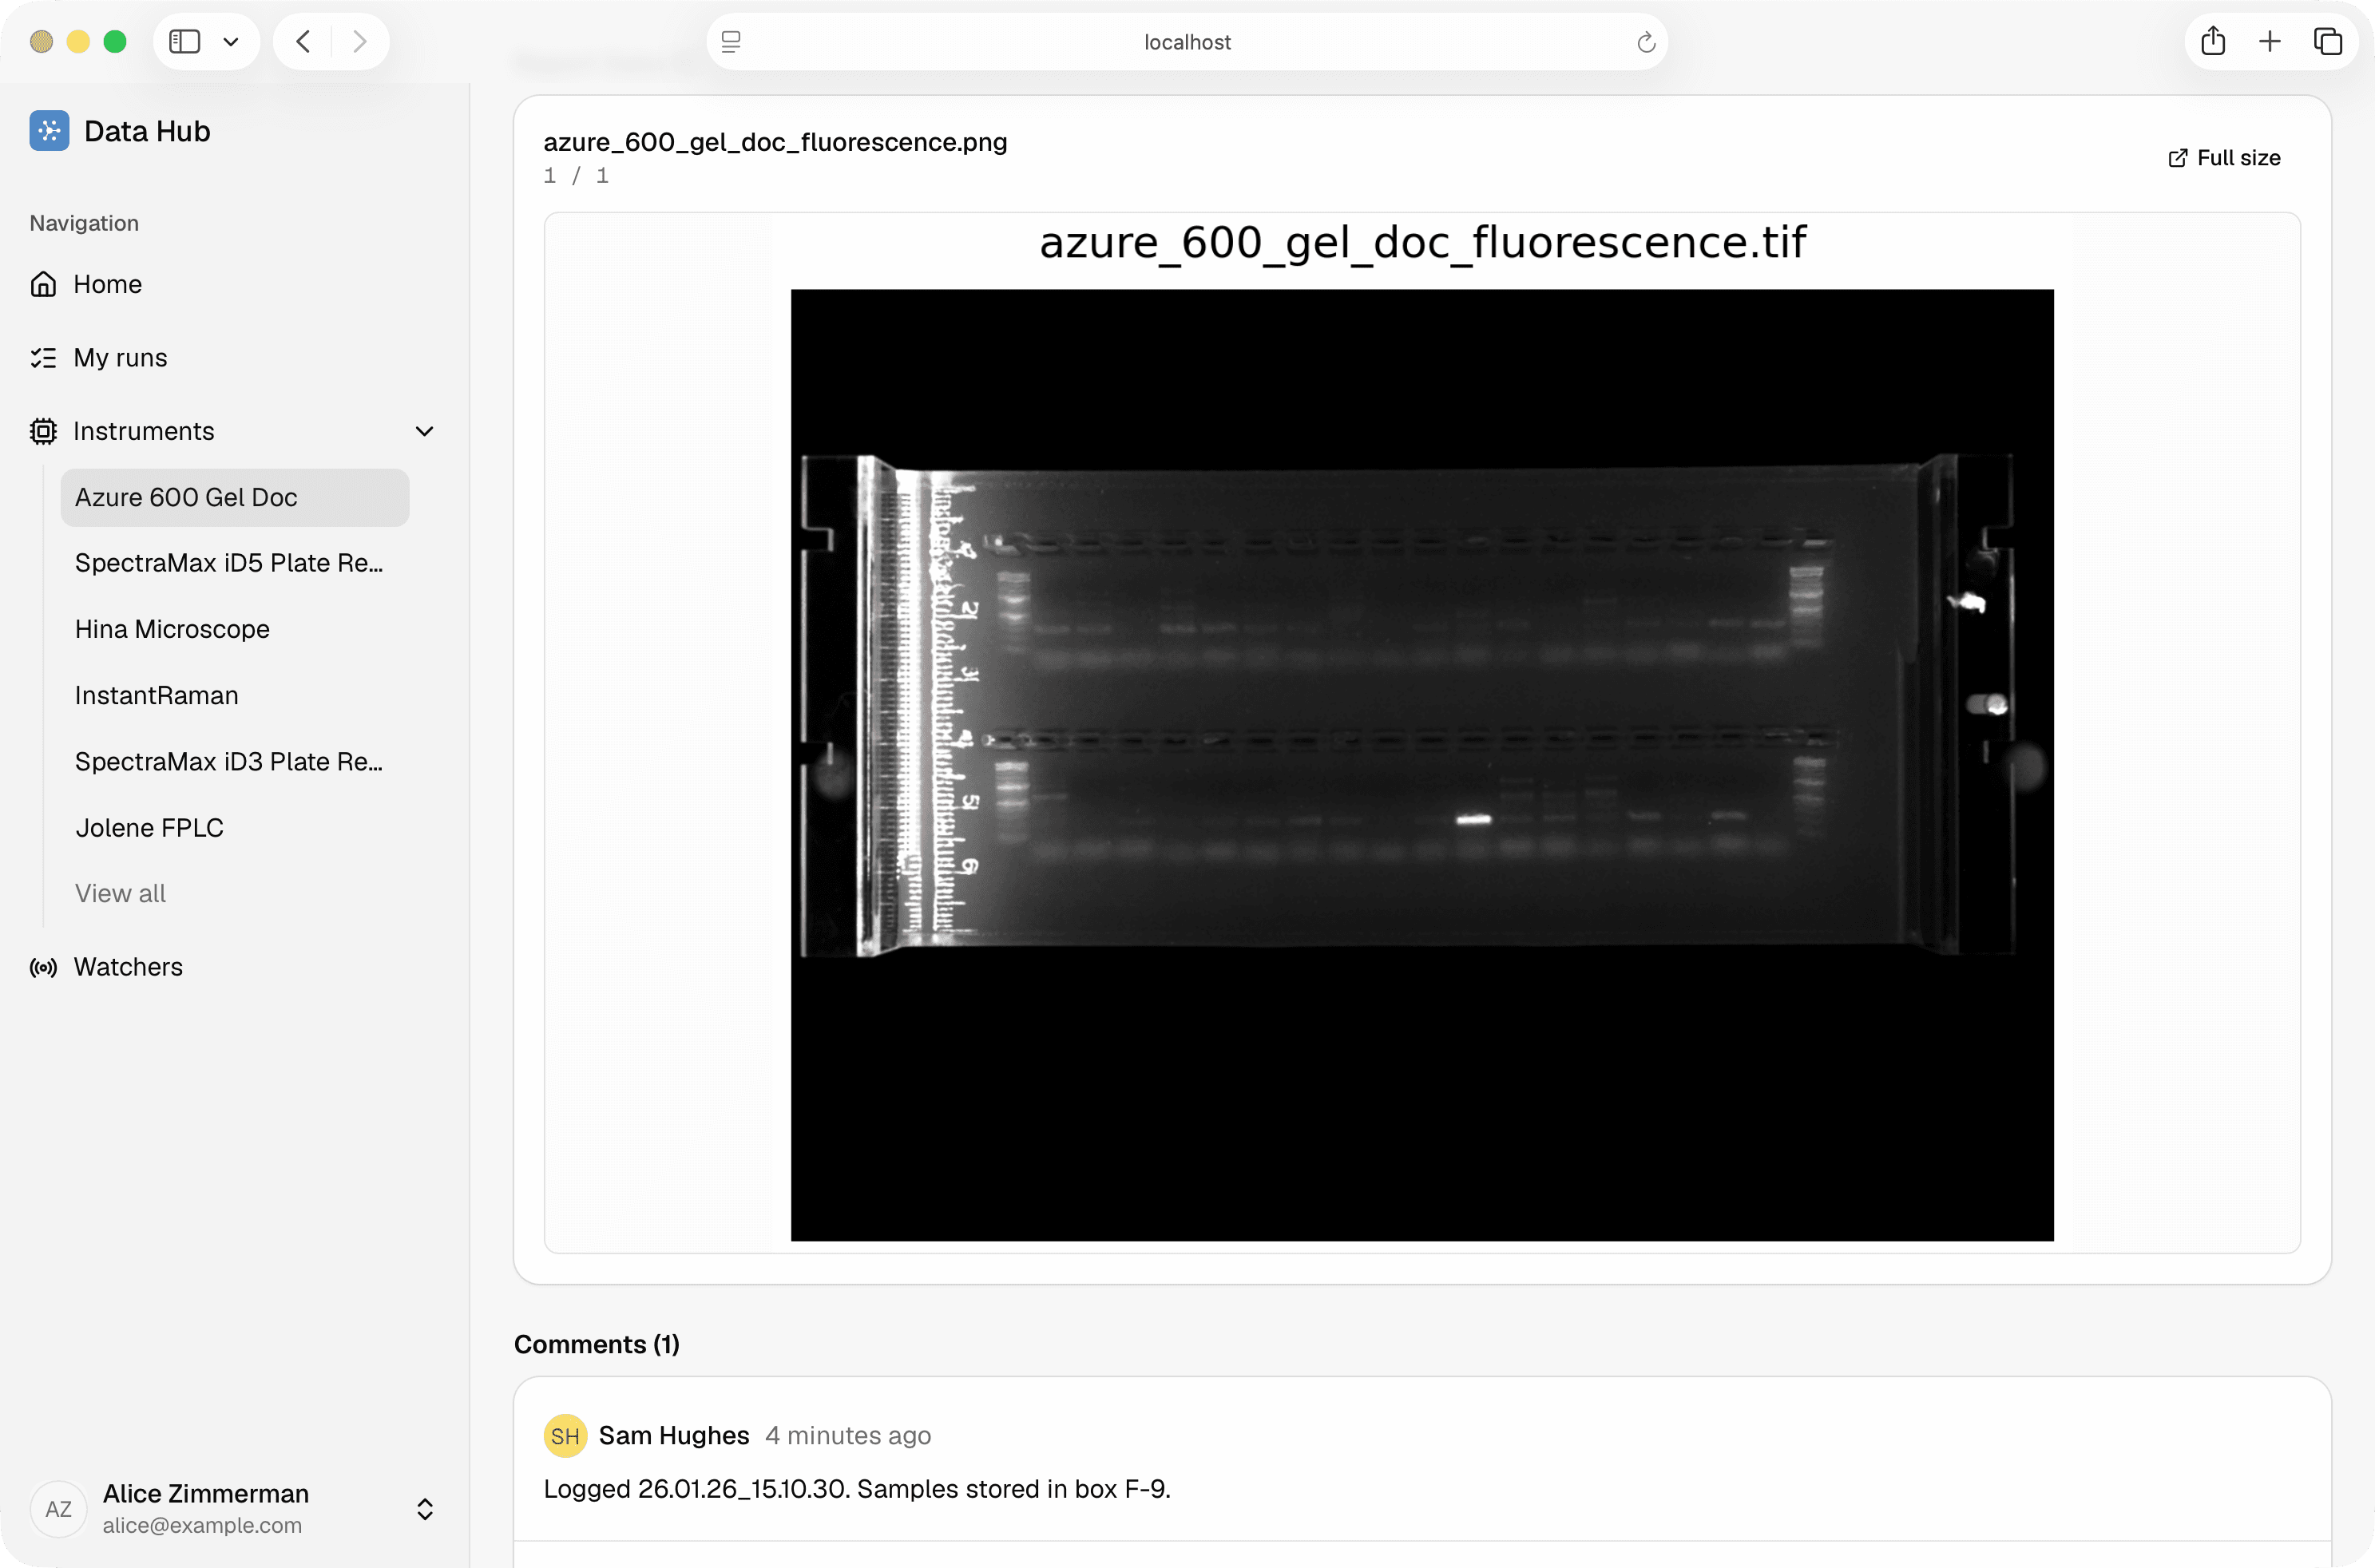Screen dimensions: 2375x1568
Task: Click the Navigation section label
Action: (x=84, y=223)
